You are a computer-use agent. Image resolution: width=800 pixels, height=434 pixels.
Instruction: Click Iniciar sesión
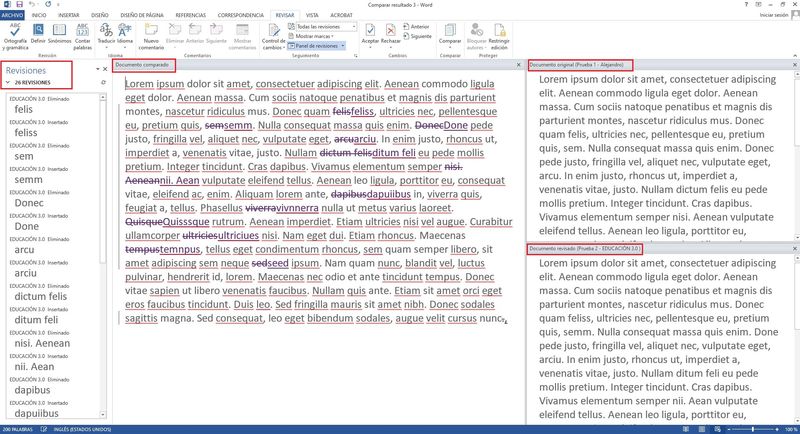pyautogui.click(x=773, y=15)
